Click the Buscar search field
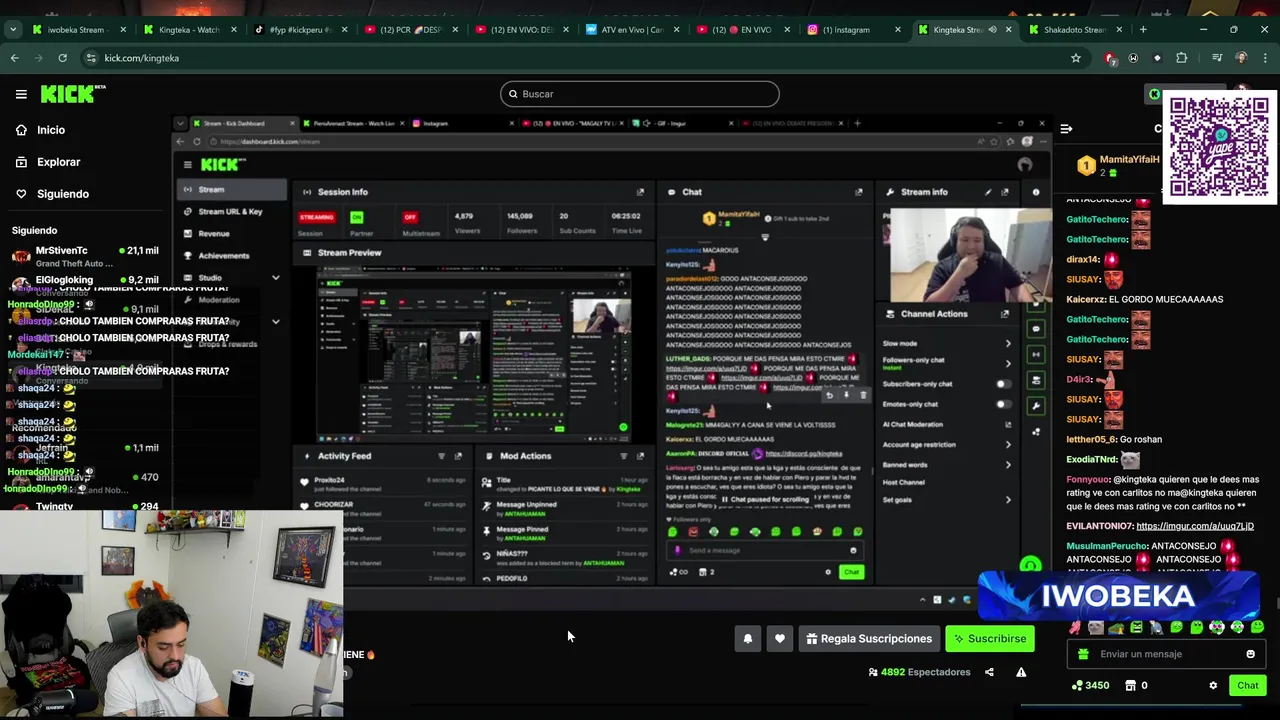 (x=640, y=94)
